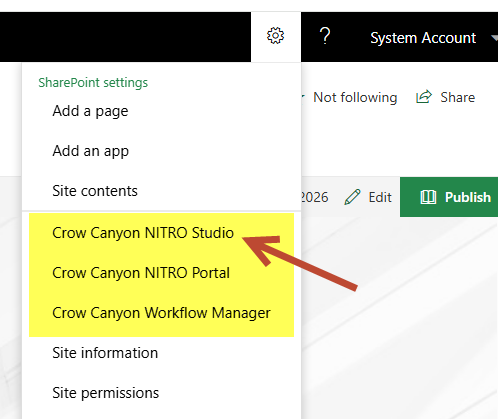Open Site permissions
The width and height of the screenshot is (498, 419).
tap(106, 393)
